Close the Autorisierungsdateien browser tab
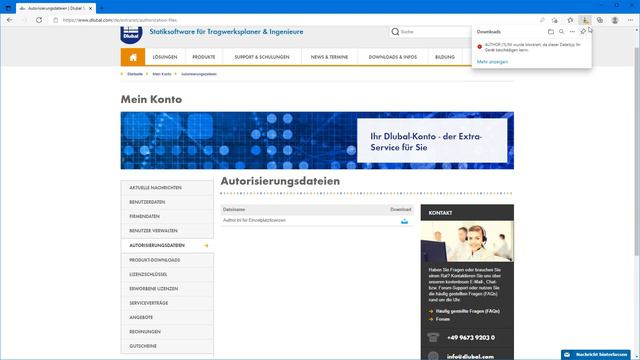The height and width of the screenshot is (360, 640). click(91, 8)
